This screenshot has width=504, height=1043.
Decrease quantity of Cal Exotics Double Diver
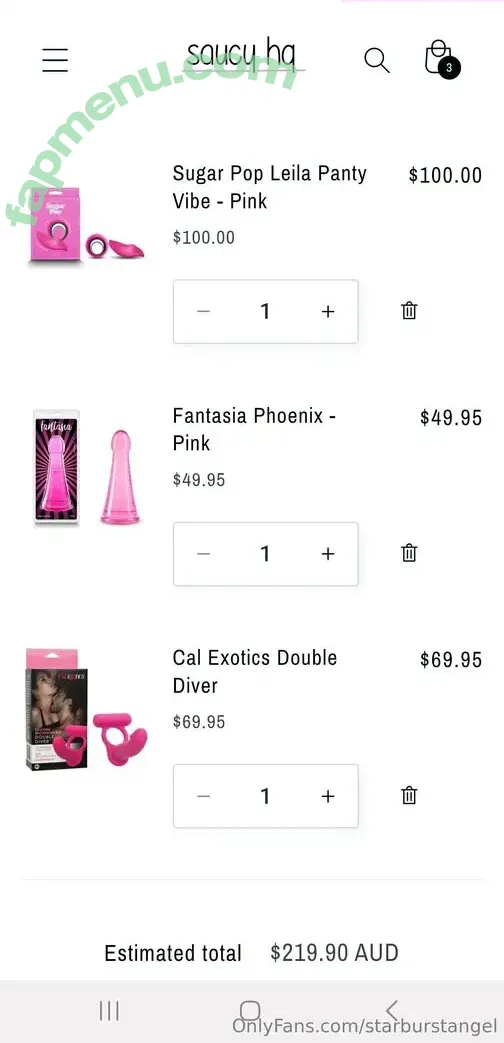(203, 796)
